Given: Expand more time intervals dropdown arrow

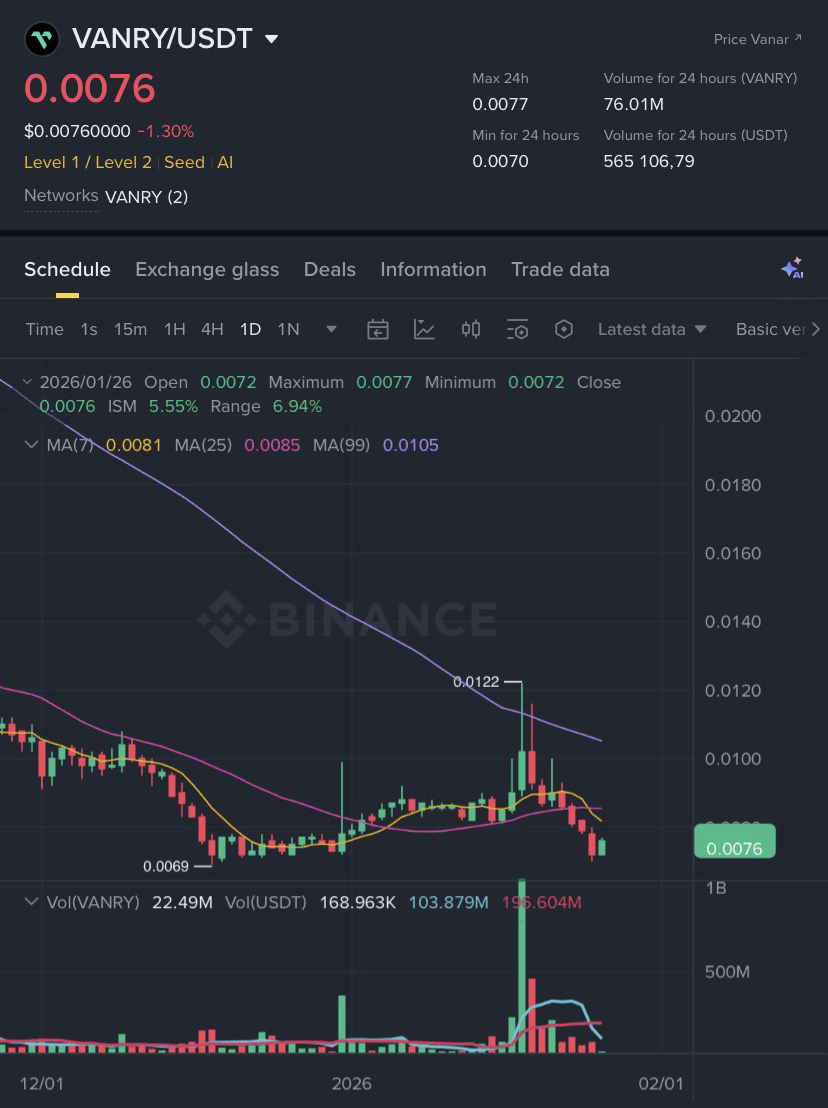Looking at the screenshot, I should pos(331,329).
